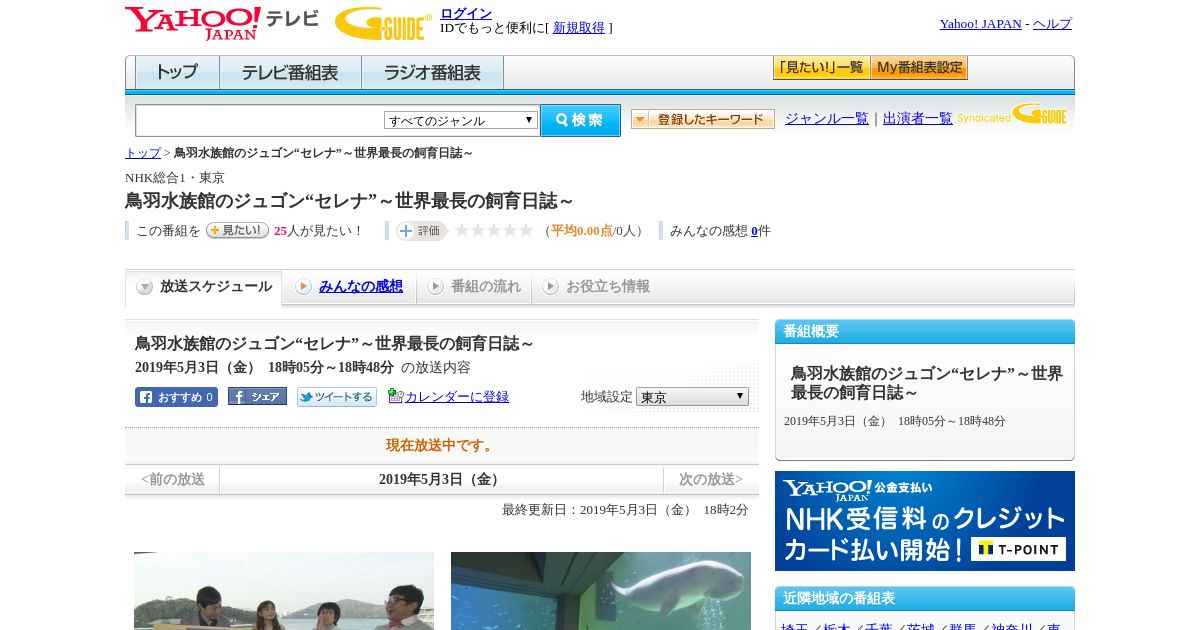
Task: Open 「見たい!」一覧 button
Action: (x=822, y=68)
